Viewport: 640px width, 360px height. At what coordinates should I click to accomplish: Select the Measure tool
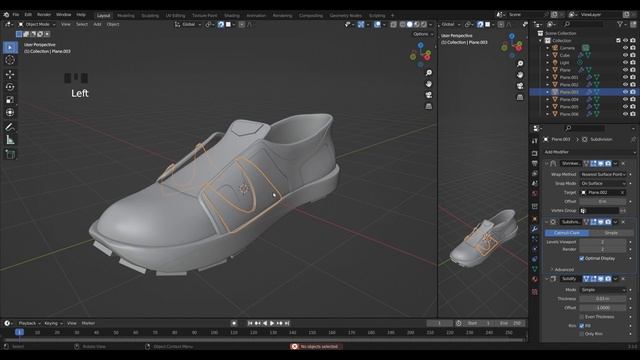(x=10, y=140)
